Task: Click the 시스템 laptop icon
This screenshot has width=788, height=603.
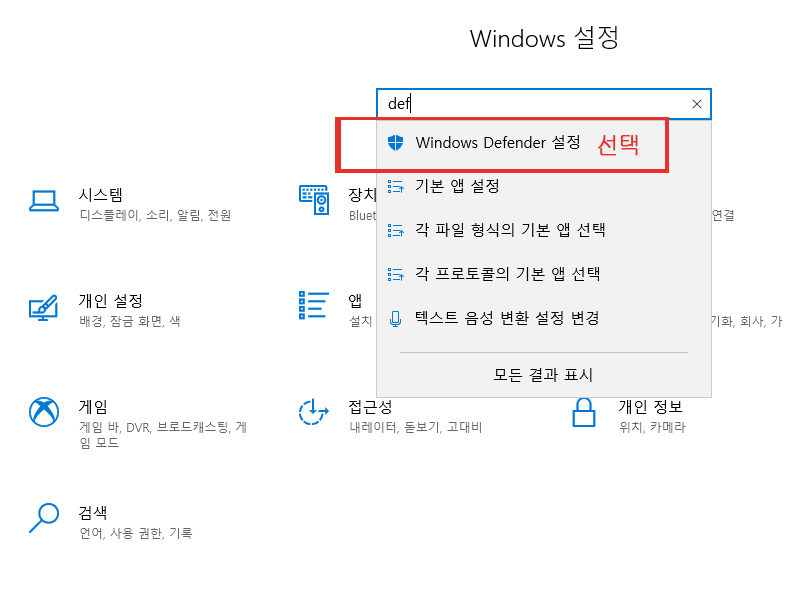Action: point(44,201)
